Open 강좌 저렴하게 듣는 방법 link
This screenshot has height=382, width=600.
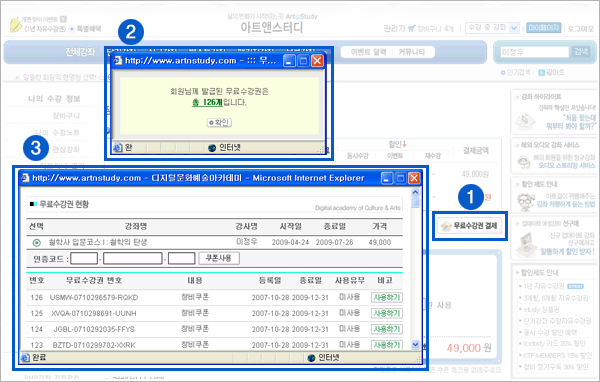coord(566,204)
